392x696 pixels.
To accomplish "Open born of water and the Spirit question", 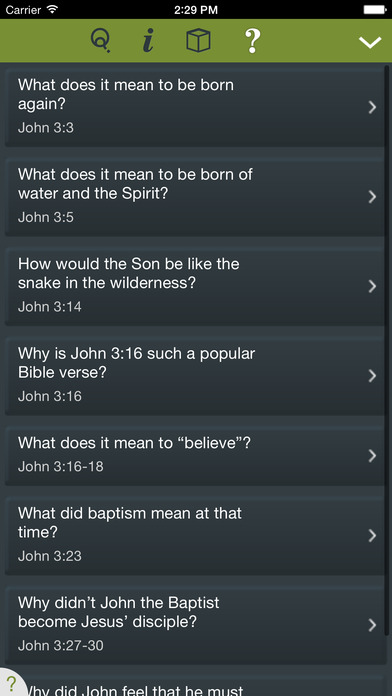I will [194, 196].
